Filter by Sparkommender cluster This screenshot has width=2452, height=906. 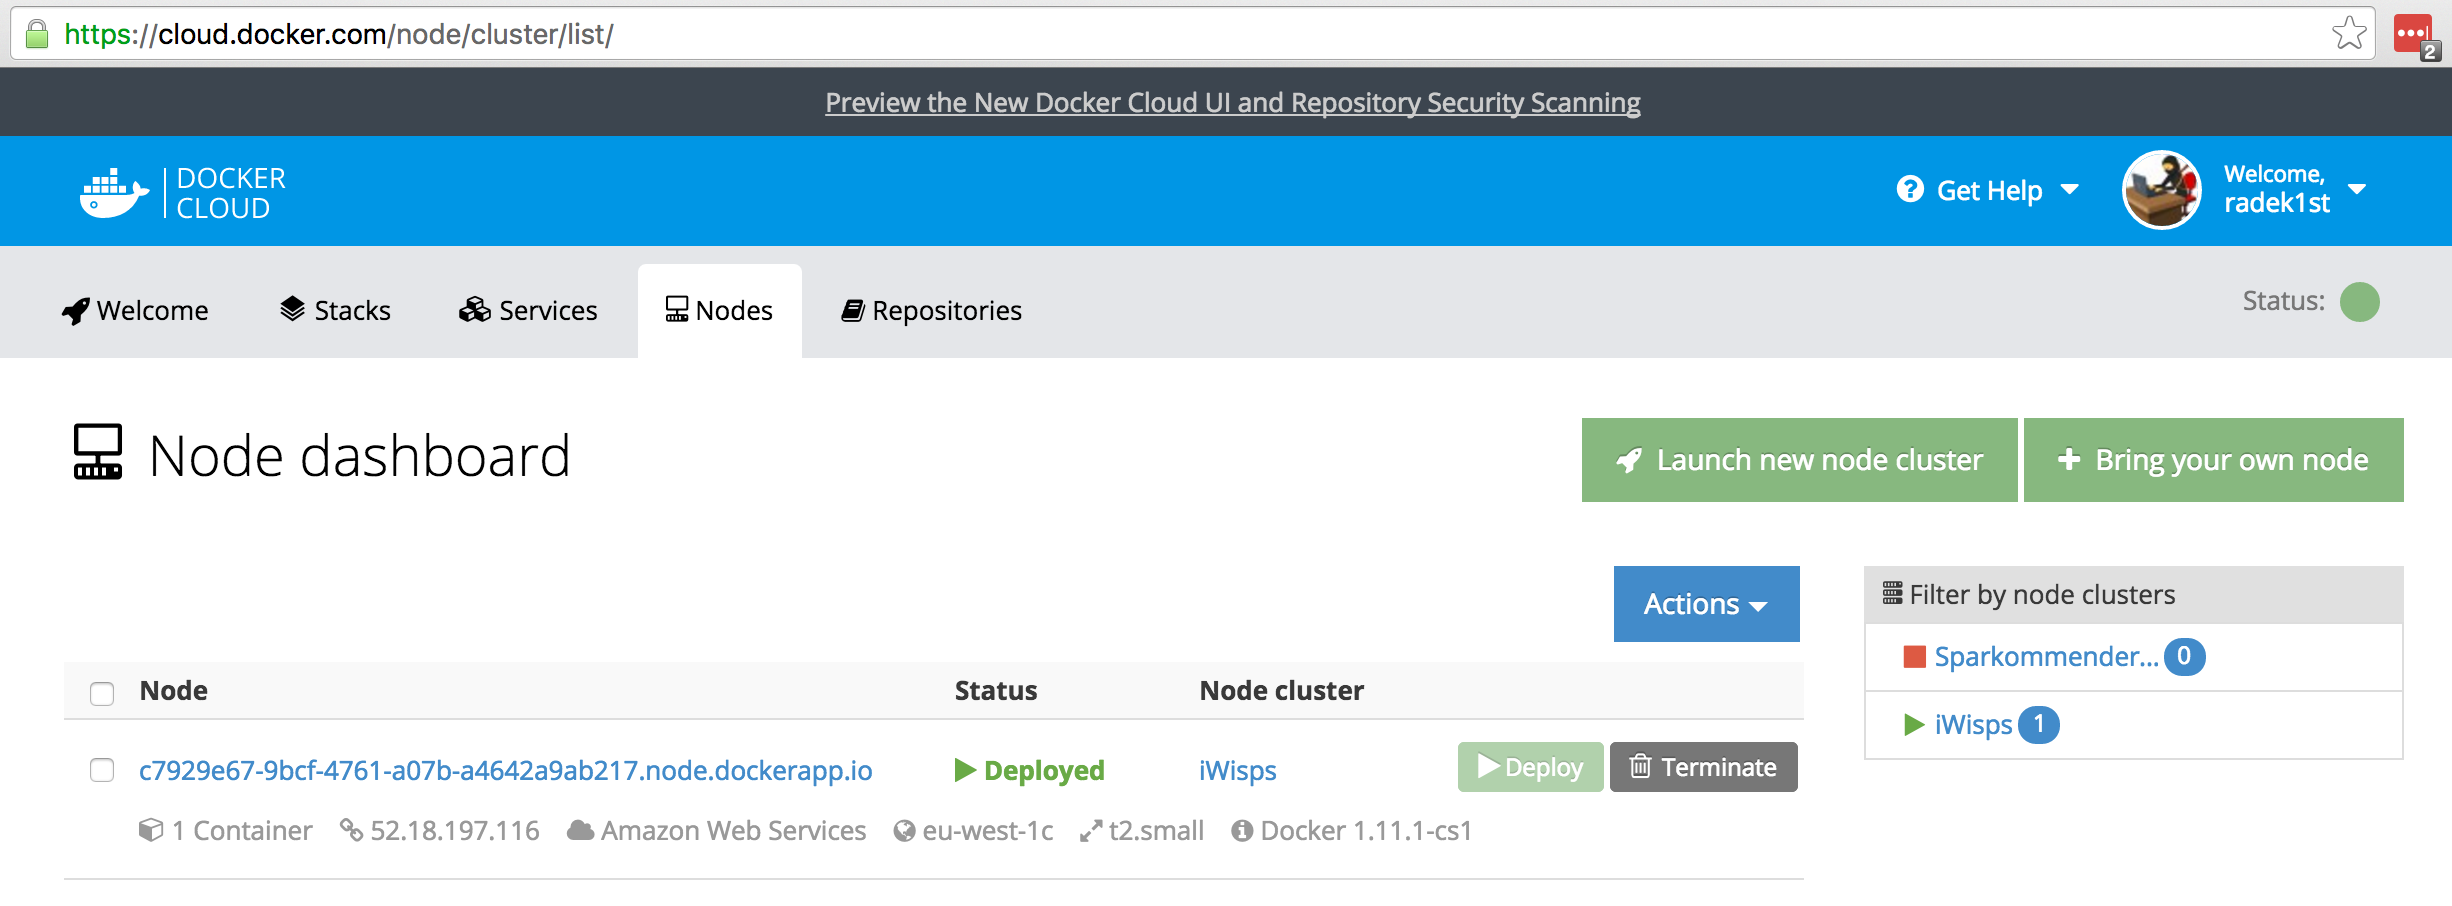[x=2046, y=657]
